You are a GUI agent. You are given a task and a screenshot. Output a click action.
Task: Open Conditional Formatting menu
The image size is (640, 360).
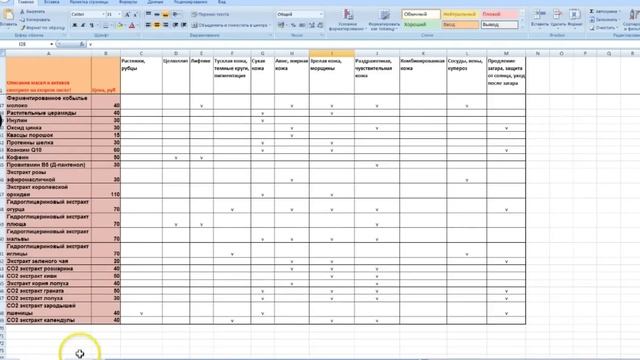pos(347,20)
